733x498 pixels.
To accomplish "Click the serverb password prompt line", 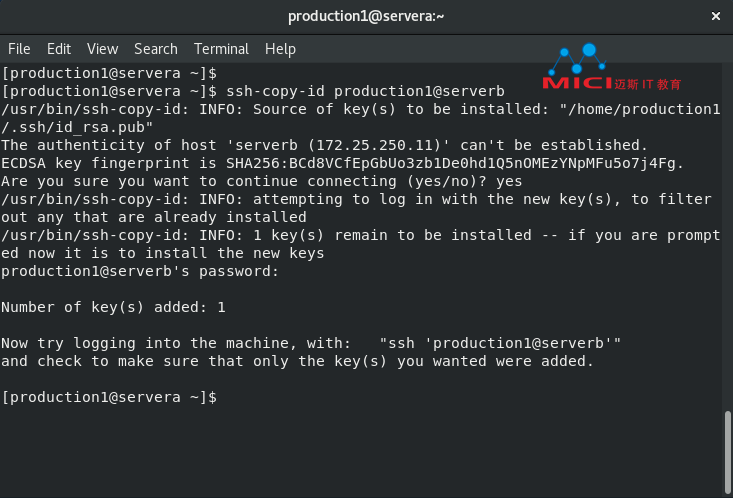I will pos(140,271).
